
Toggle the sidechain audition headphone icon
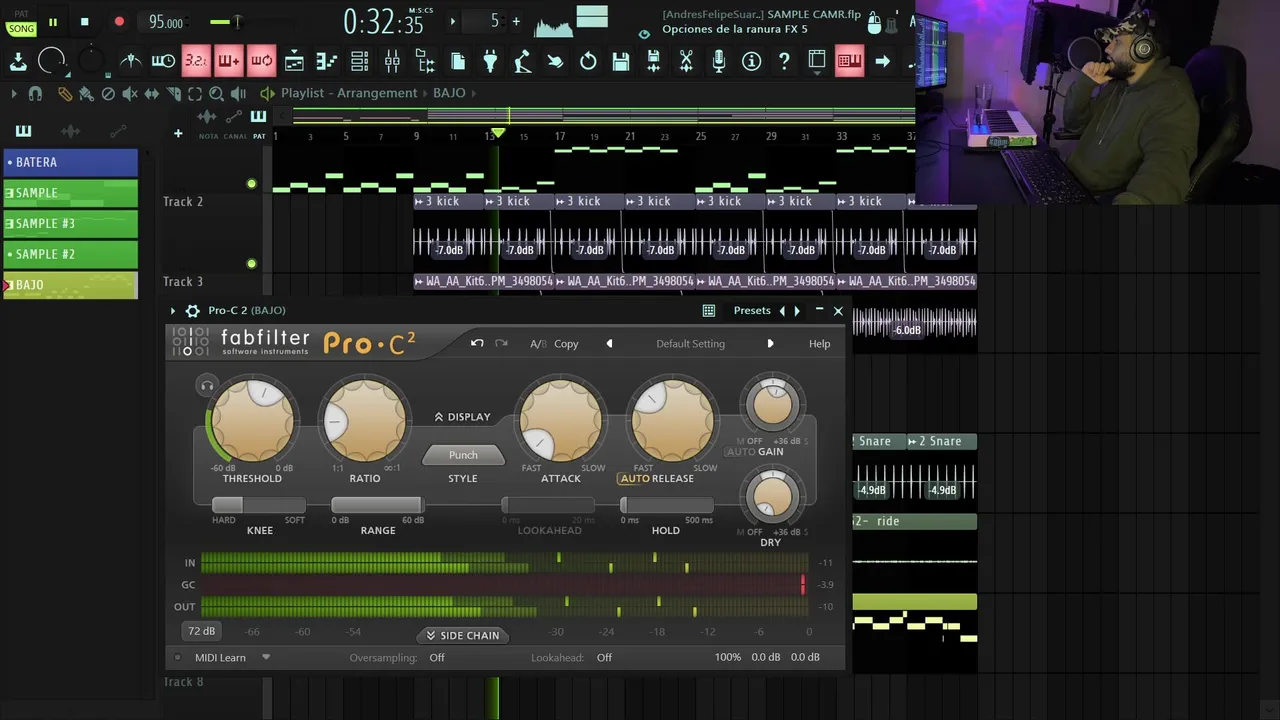click(207, 385)
